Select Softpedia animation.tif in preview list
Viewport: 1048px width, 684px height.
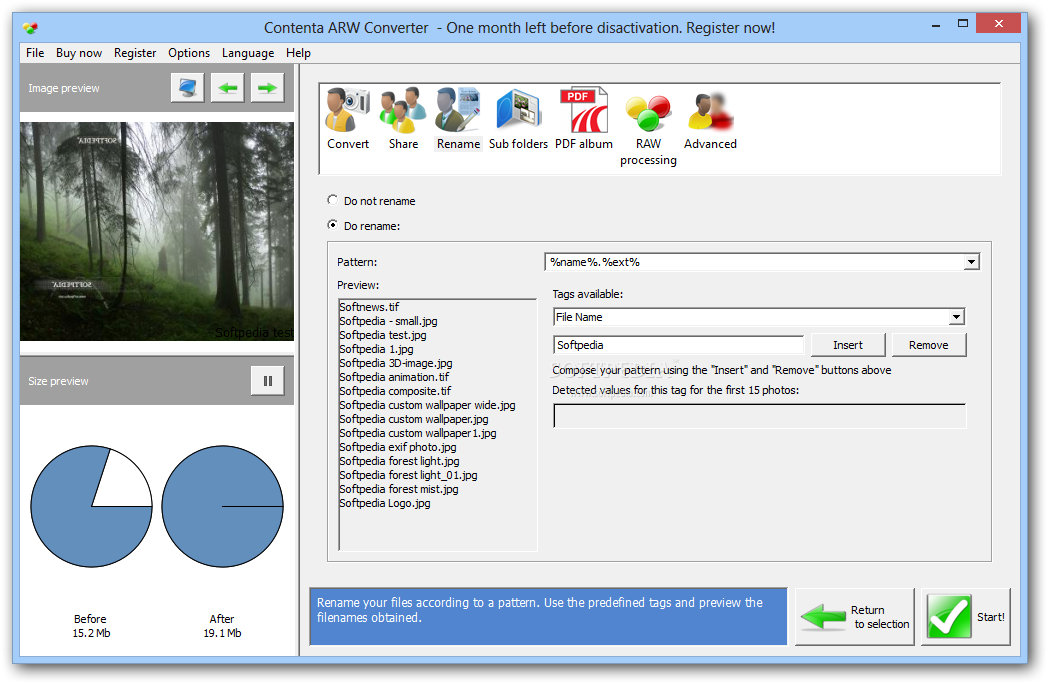(394, 377)
